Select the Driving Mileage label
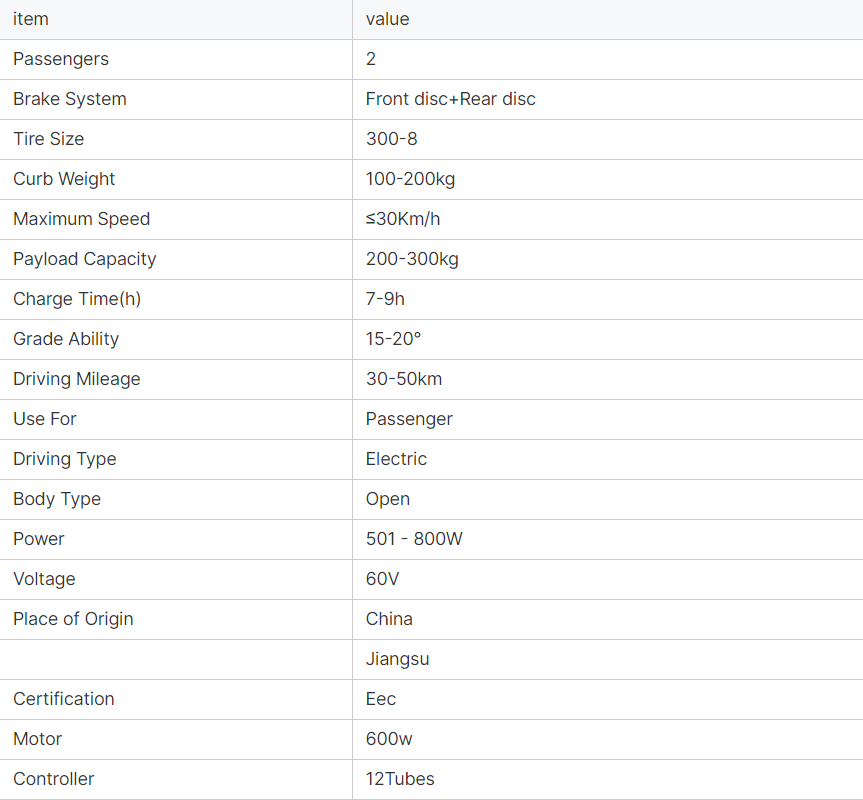The width and height of the screenshot is (863, 800). click(x=77, y=379)
